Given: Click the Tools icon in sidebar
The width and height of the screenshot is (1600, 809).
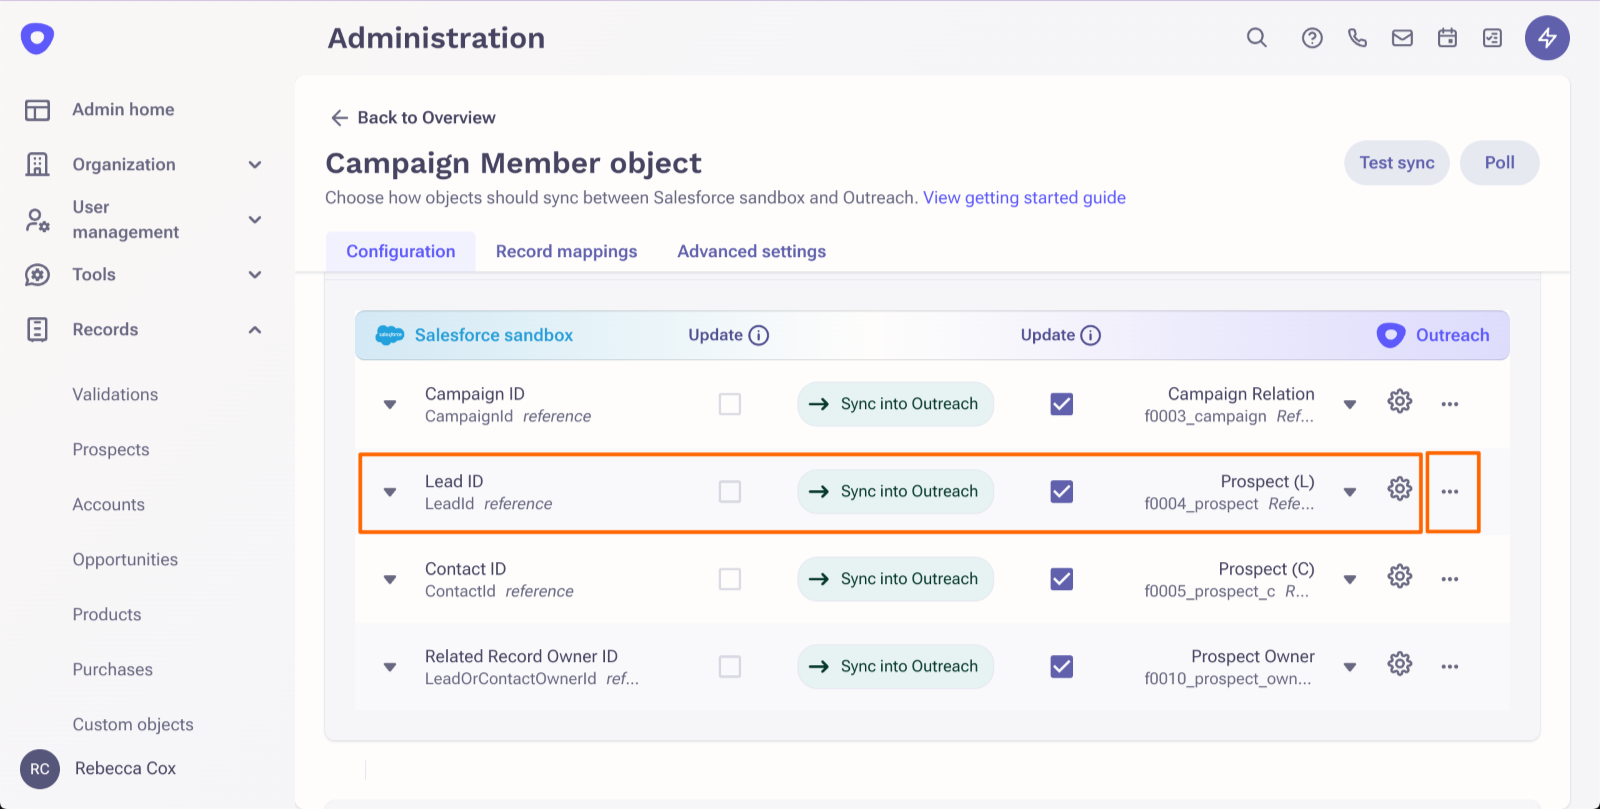Looking at the screenshot, I should point(37,275).
